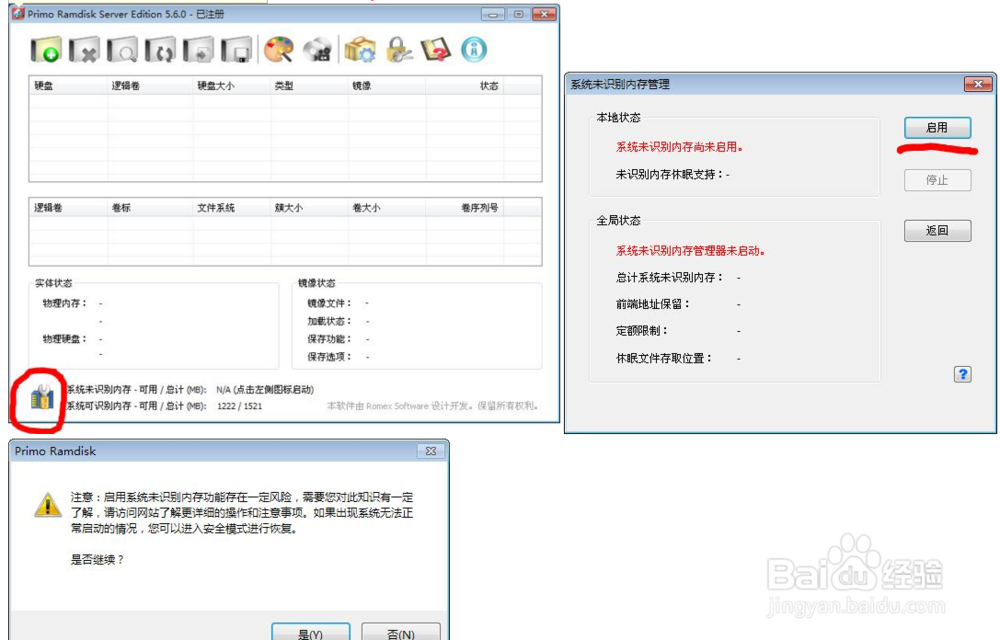This screenshot has height=640, width=1000.
Task: Open the box with gear settings icon
Action: pos(360,50)
